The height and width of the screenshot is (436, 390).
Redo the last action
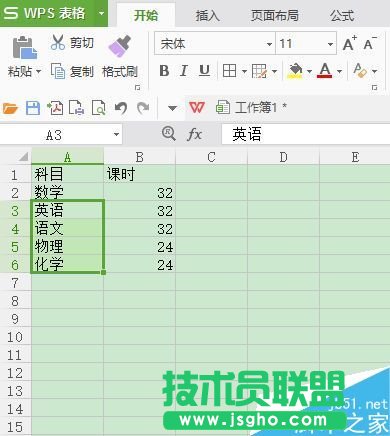(x=143, y=108)
